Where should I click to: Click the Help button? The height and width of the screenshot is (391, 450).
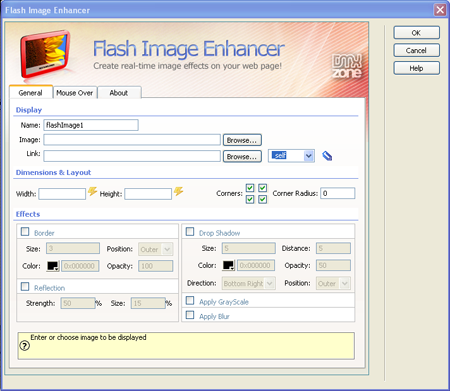point(416,68)
